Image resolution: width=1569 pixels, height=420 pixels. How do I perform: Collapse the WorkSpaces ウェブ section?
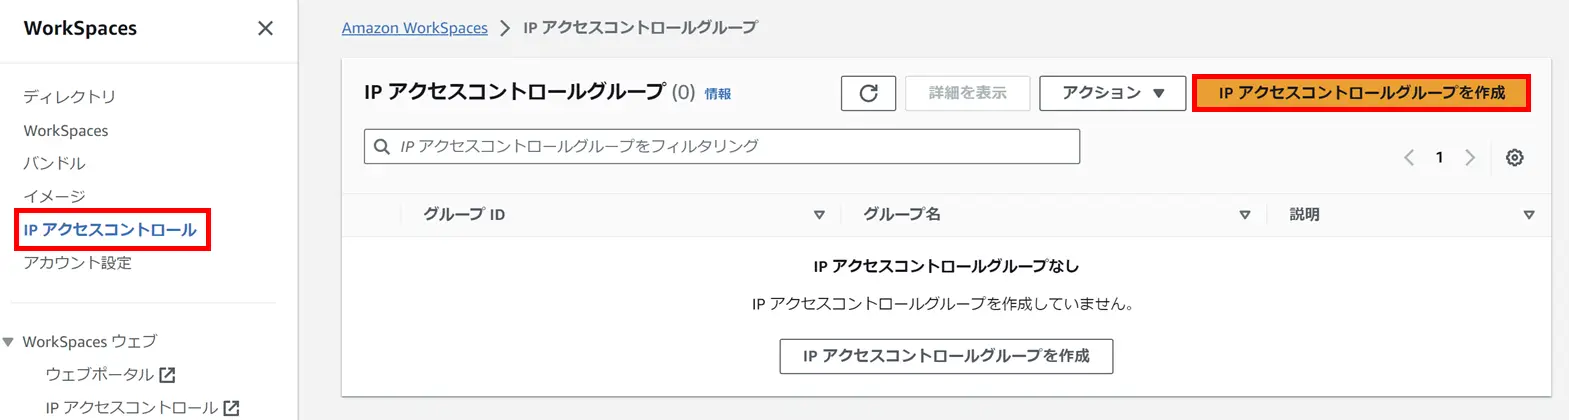[8, 342]
